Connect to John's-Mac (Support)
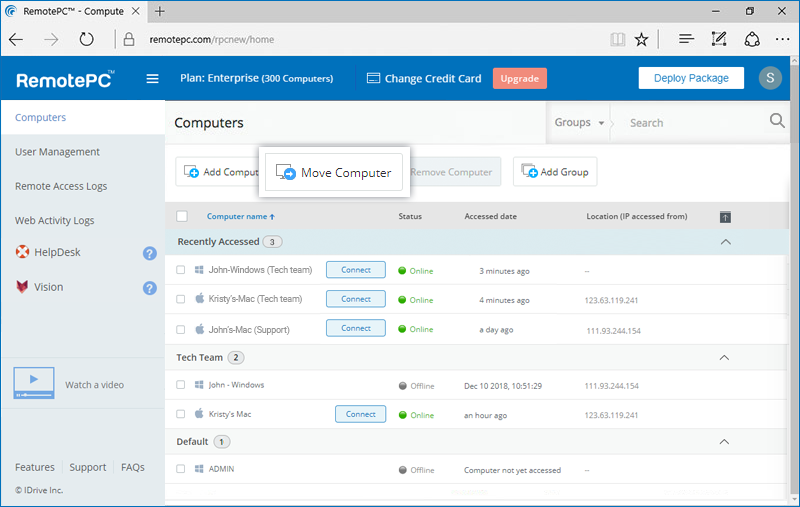This screenshot has width=800, height=507. (356, 328)
